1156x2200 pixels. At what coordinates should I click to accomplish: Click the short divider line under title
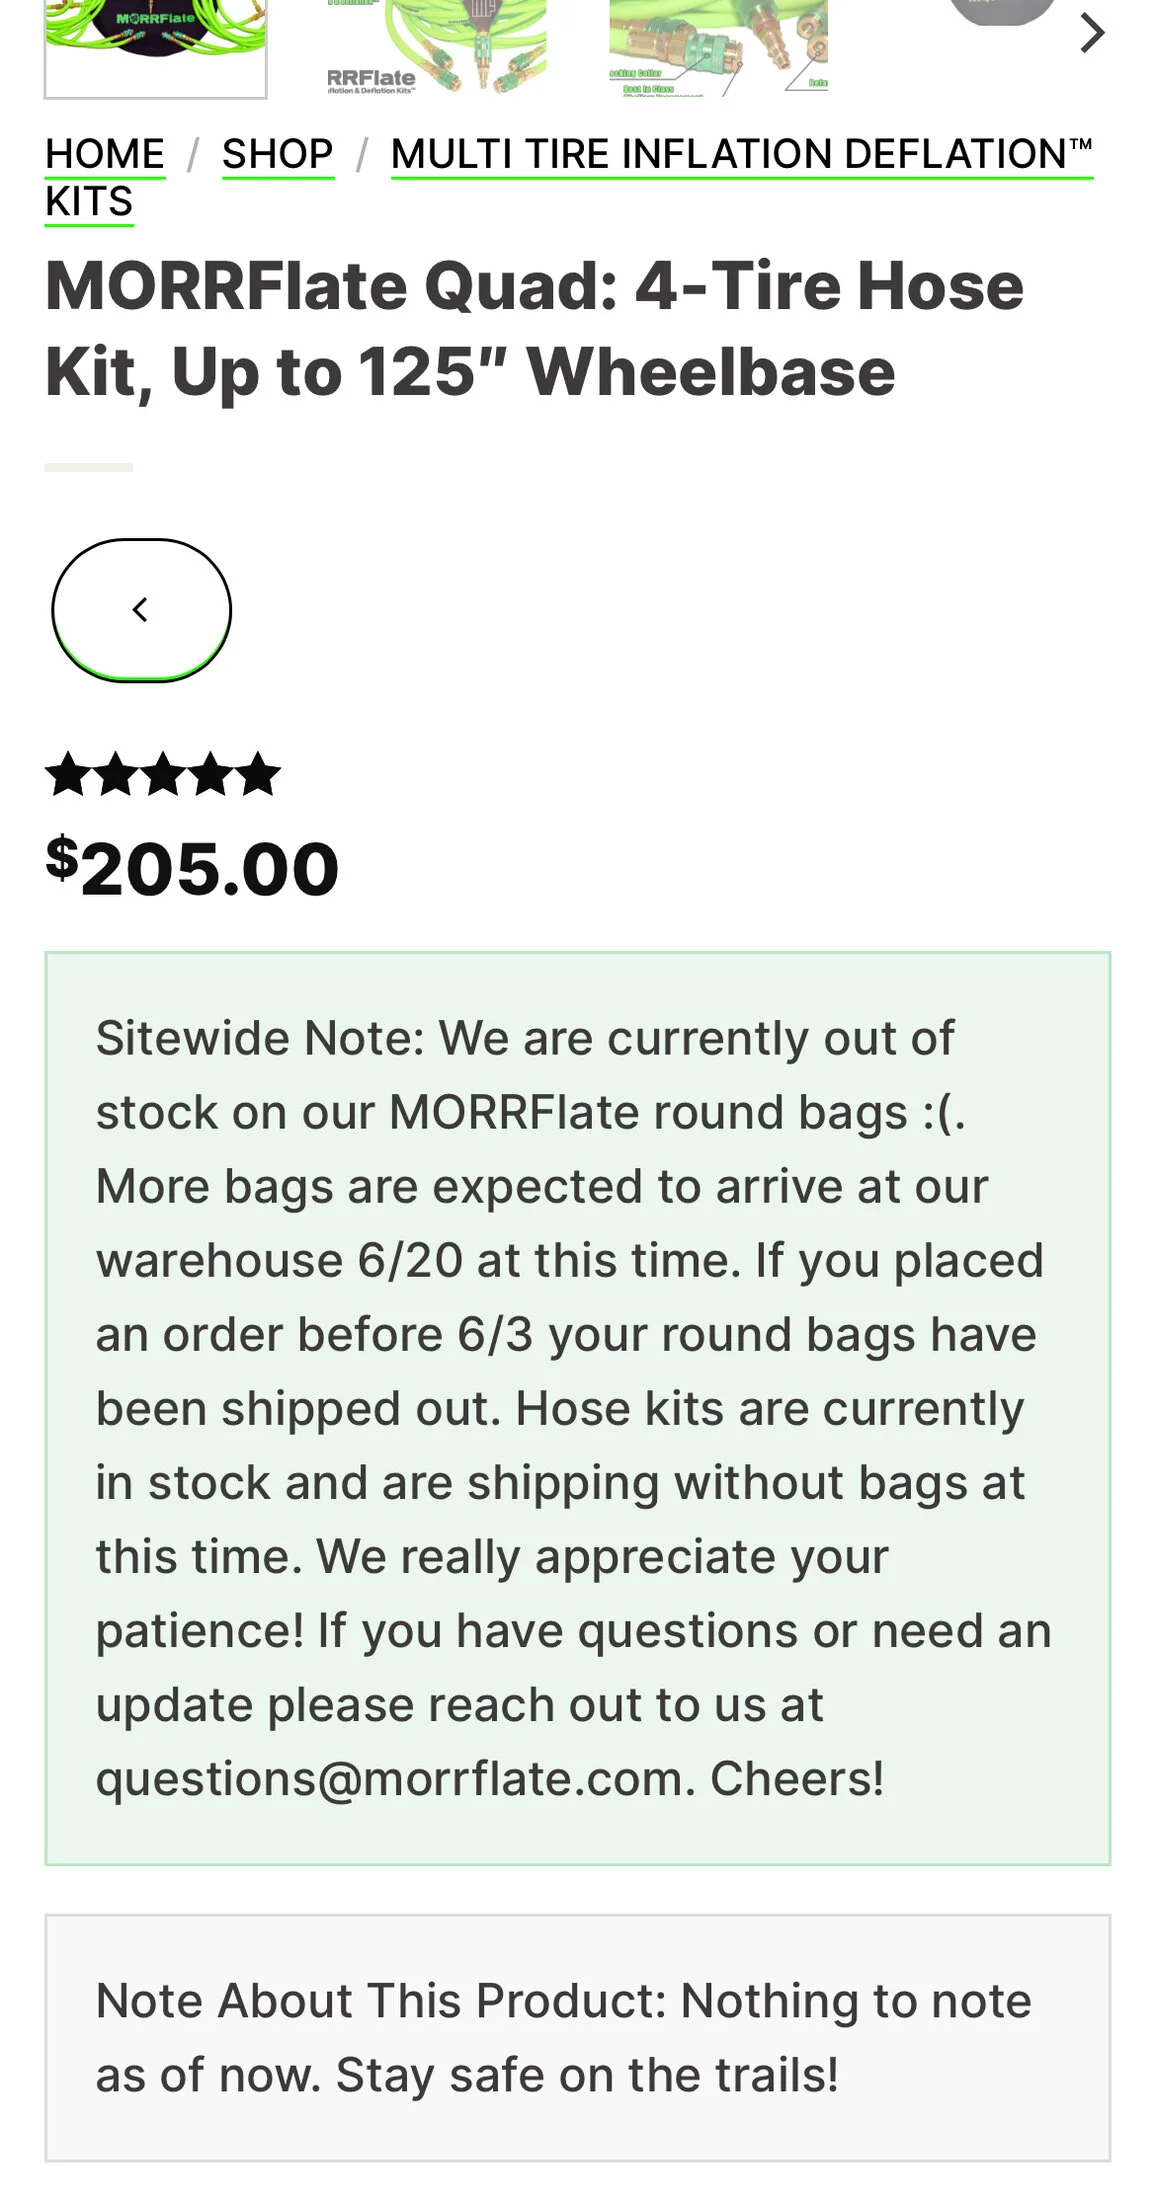pos(89,467)
